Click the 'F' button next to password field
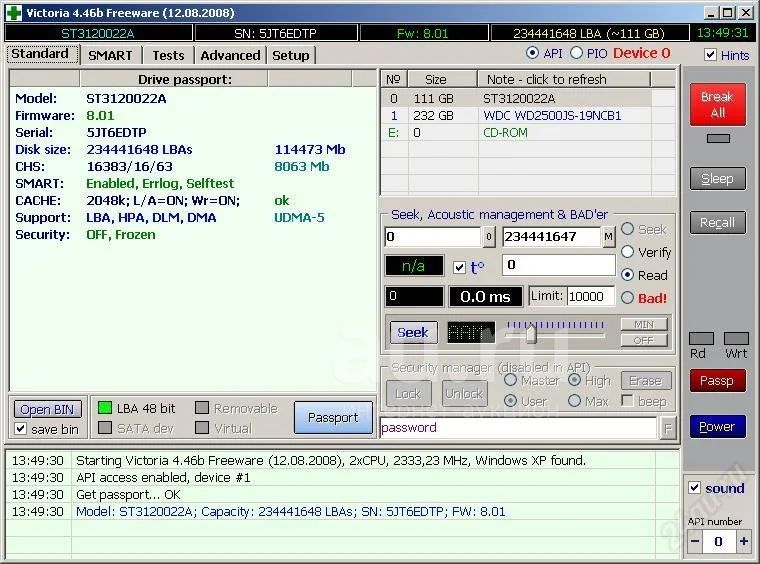This screenshot has height=564, width=760. (x=668, y=428)
